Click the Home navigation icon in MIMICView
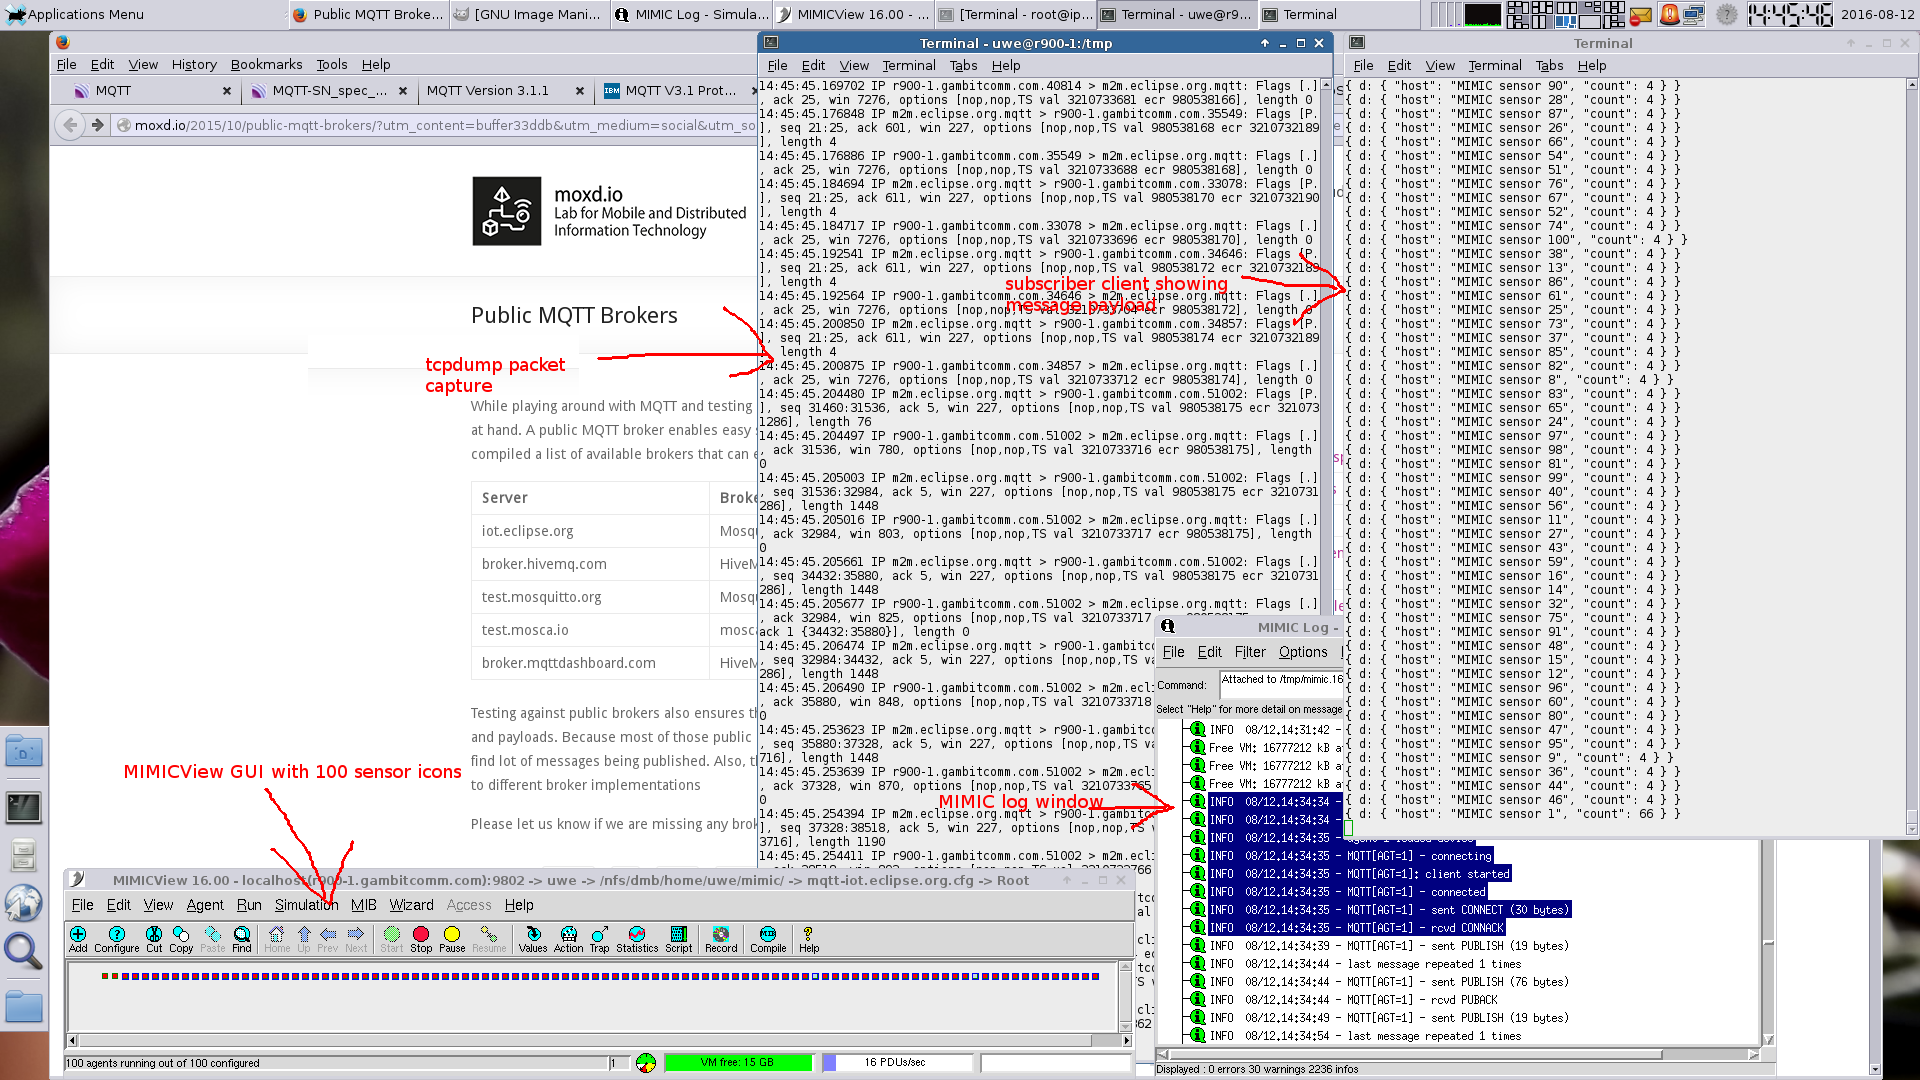 (x=277, y=939)
